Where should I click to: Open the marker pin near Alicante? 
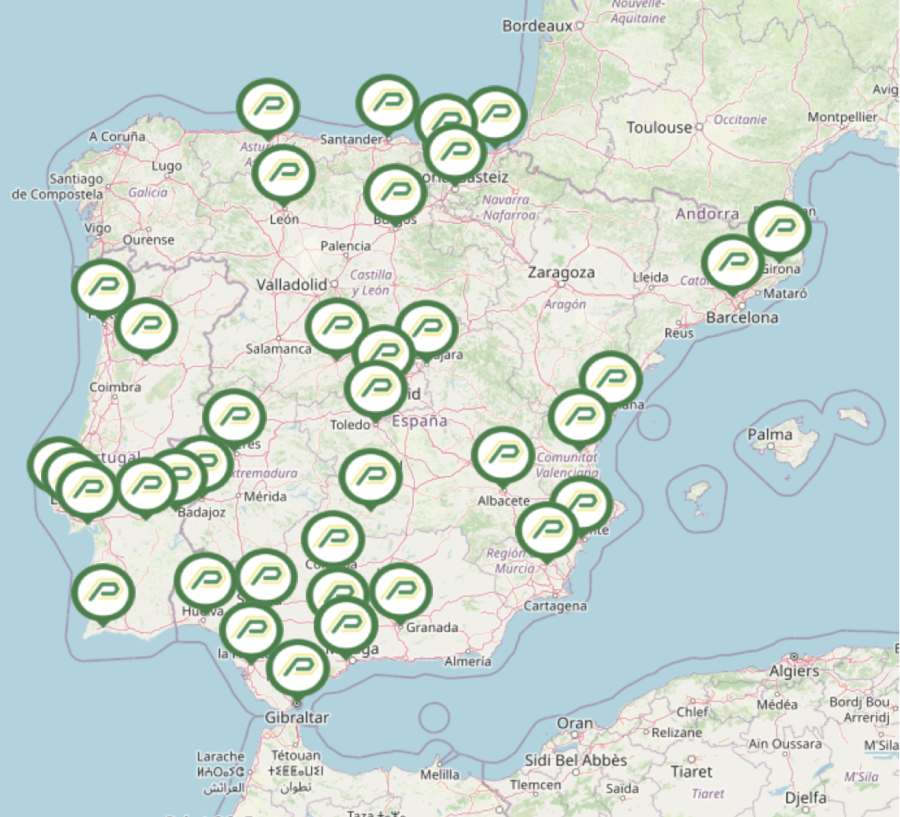click(x=581, y=503)
